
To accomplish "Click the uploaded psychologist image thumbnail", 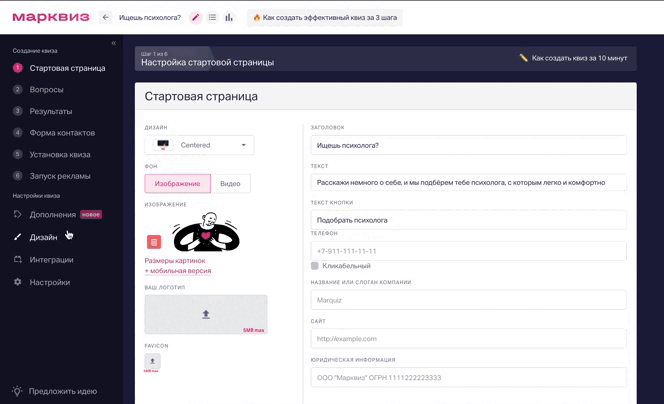I will pos(206,232).
